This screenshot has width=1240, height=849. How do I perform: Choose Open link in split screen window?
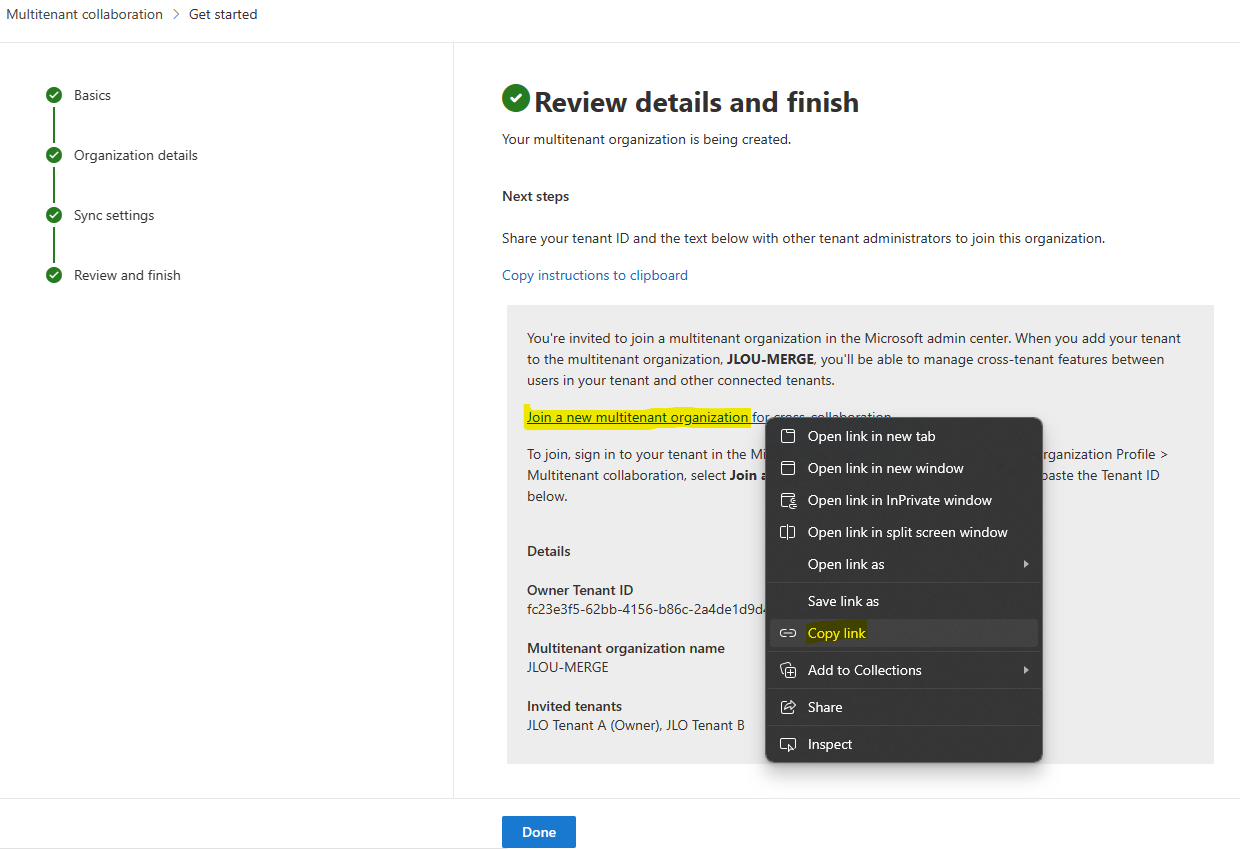coord(904,532)
